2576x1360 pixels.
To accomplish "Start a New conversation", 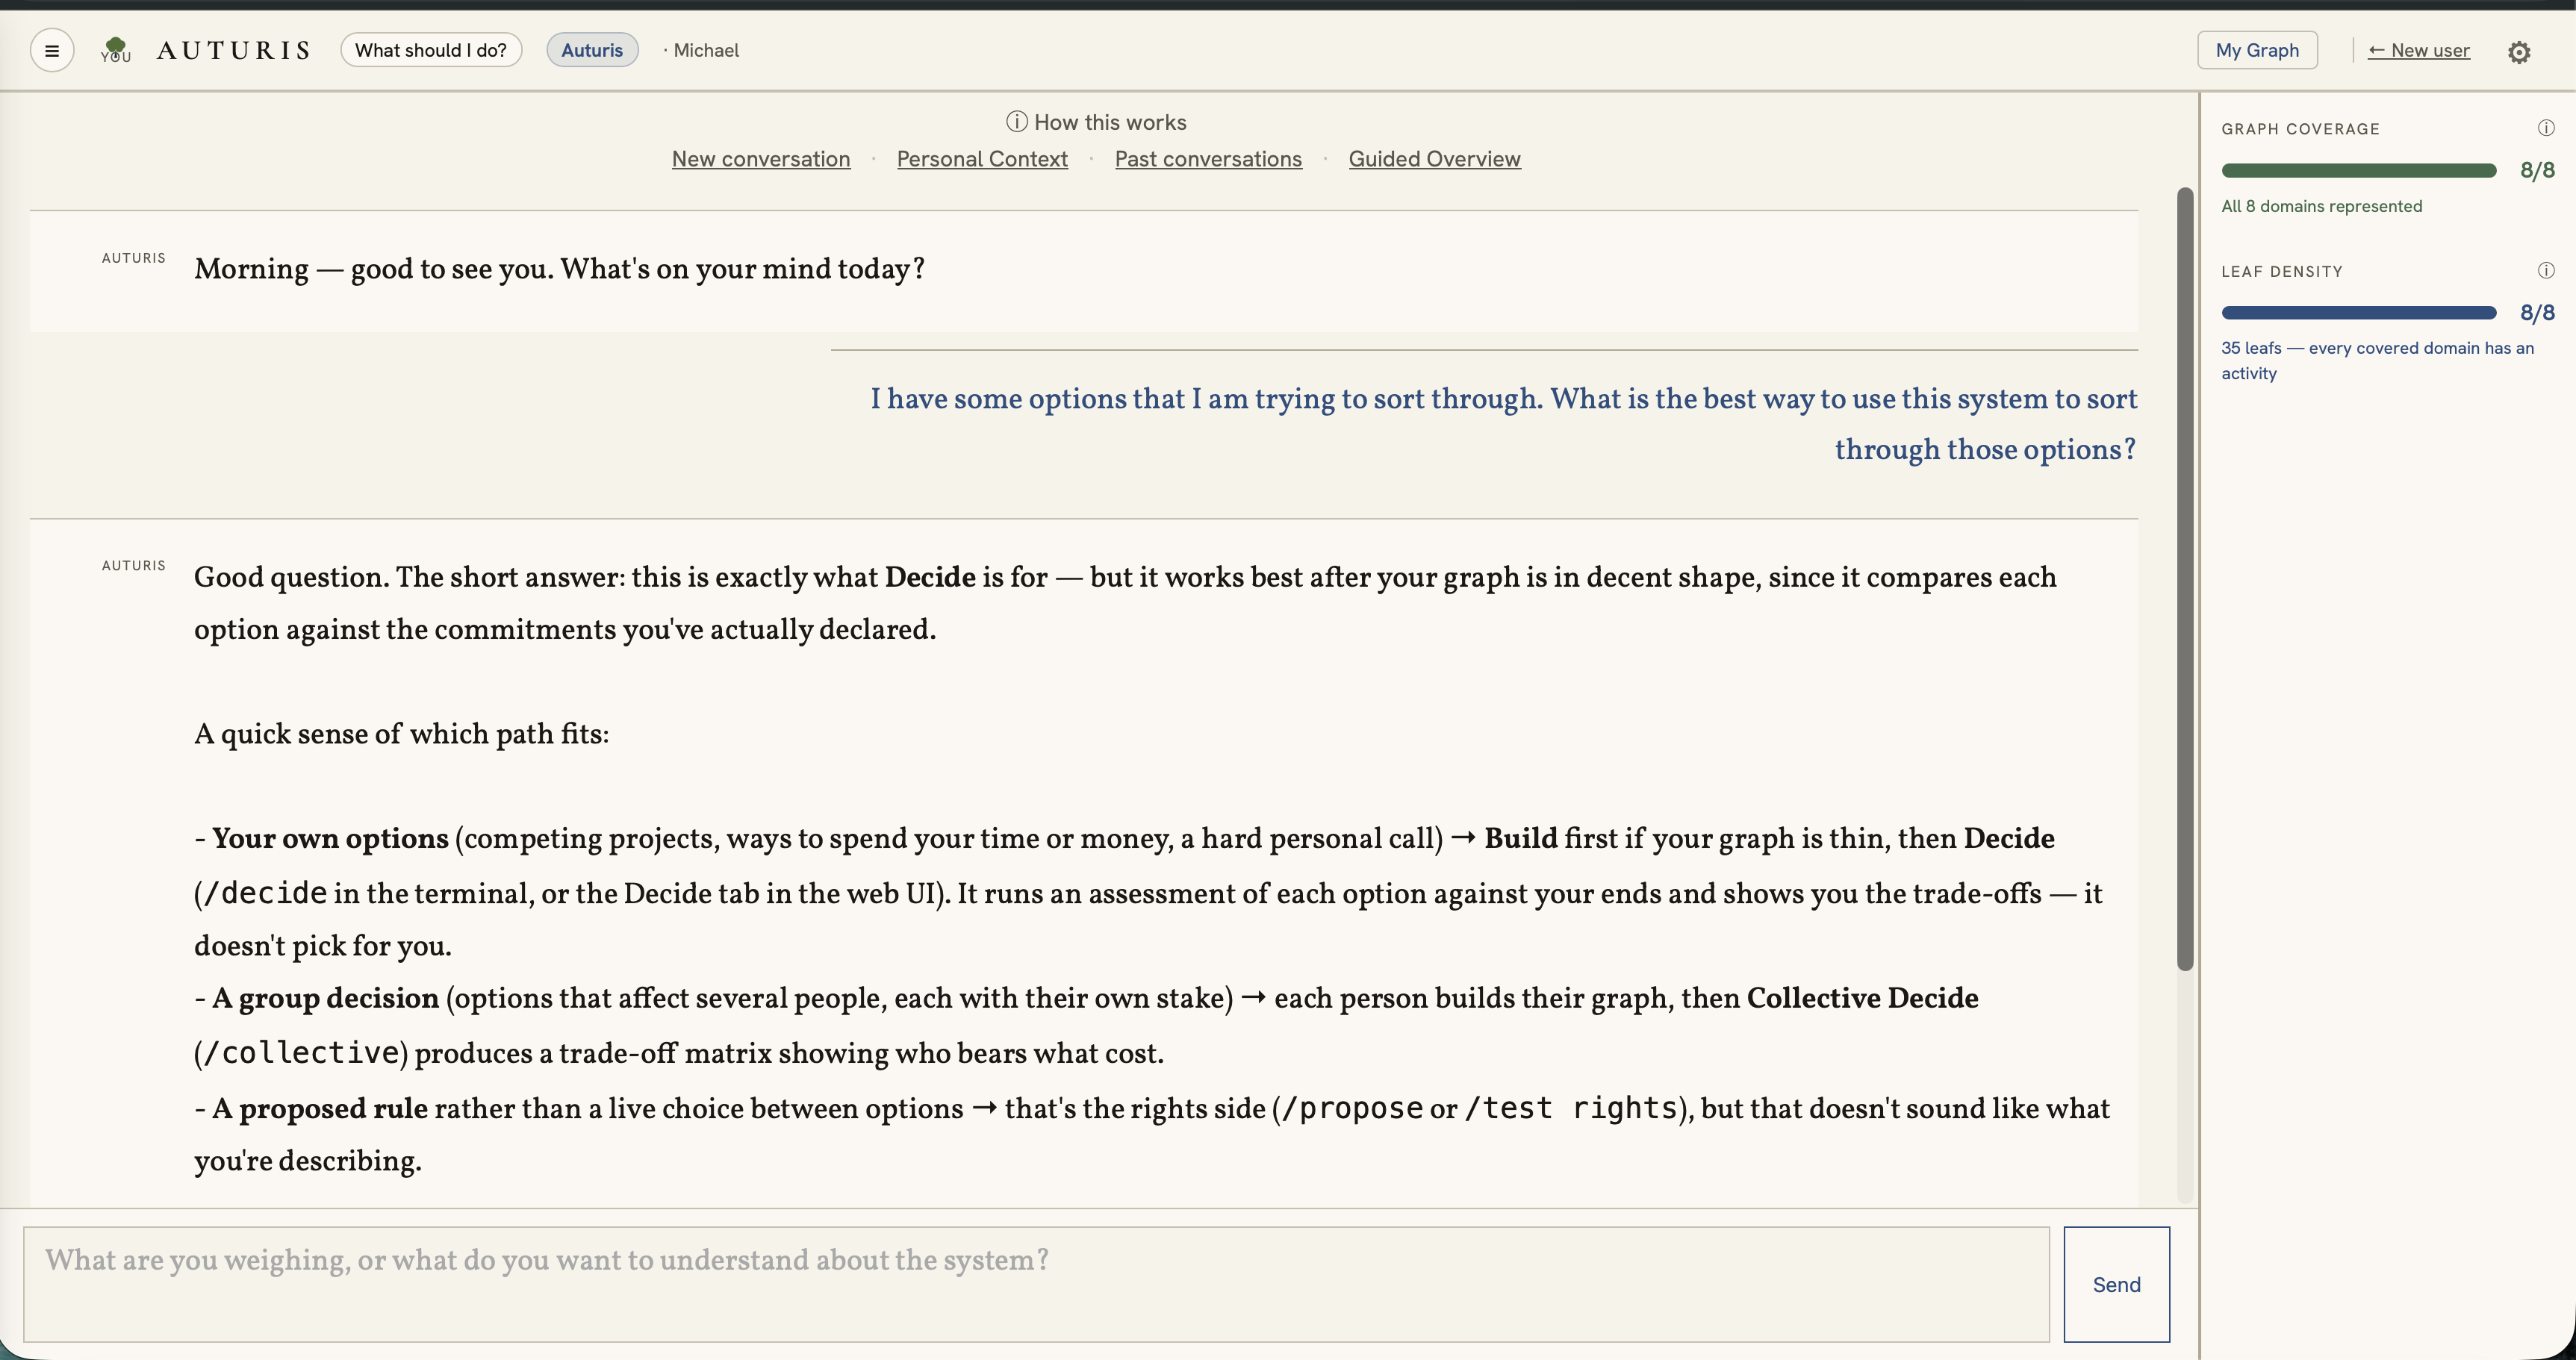I will coord(761,159).
